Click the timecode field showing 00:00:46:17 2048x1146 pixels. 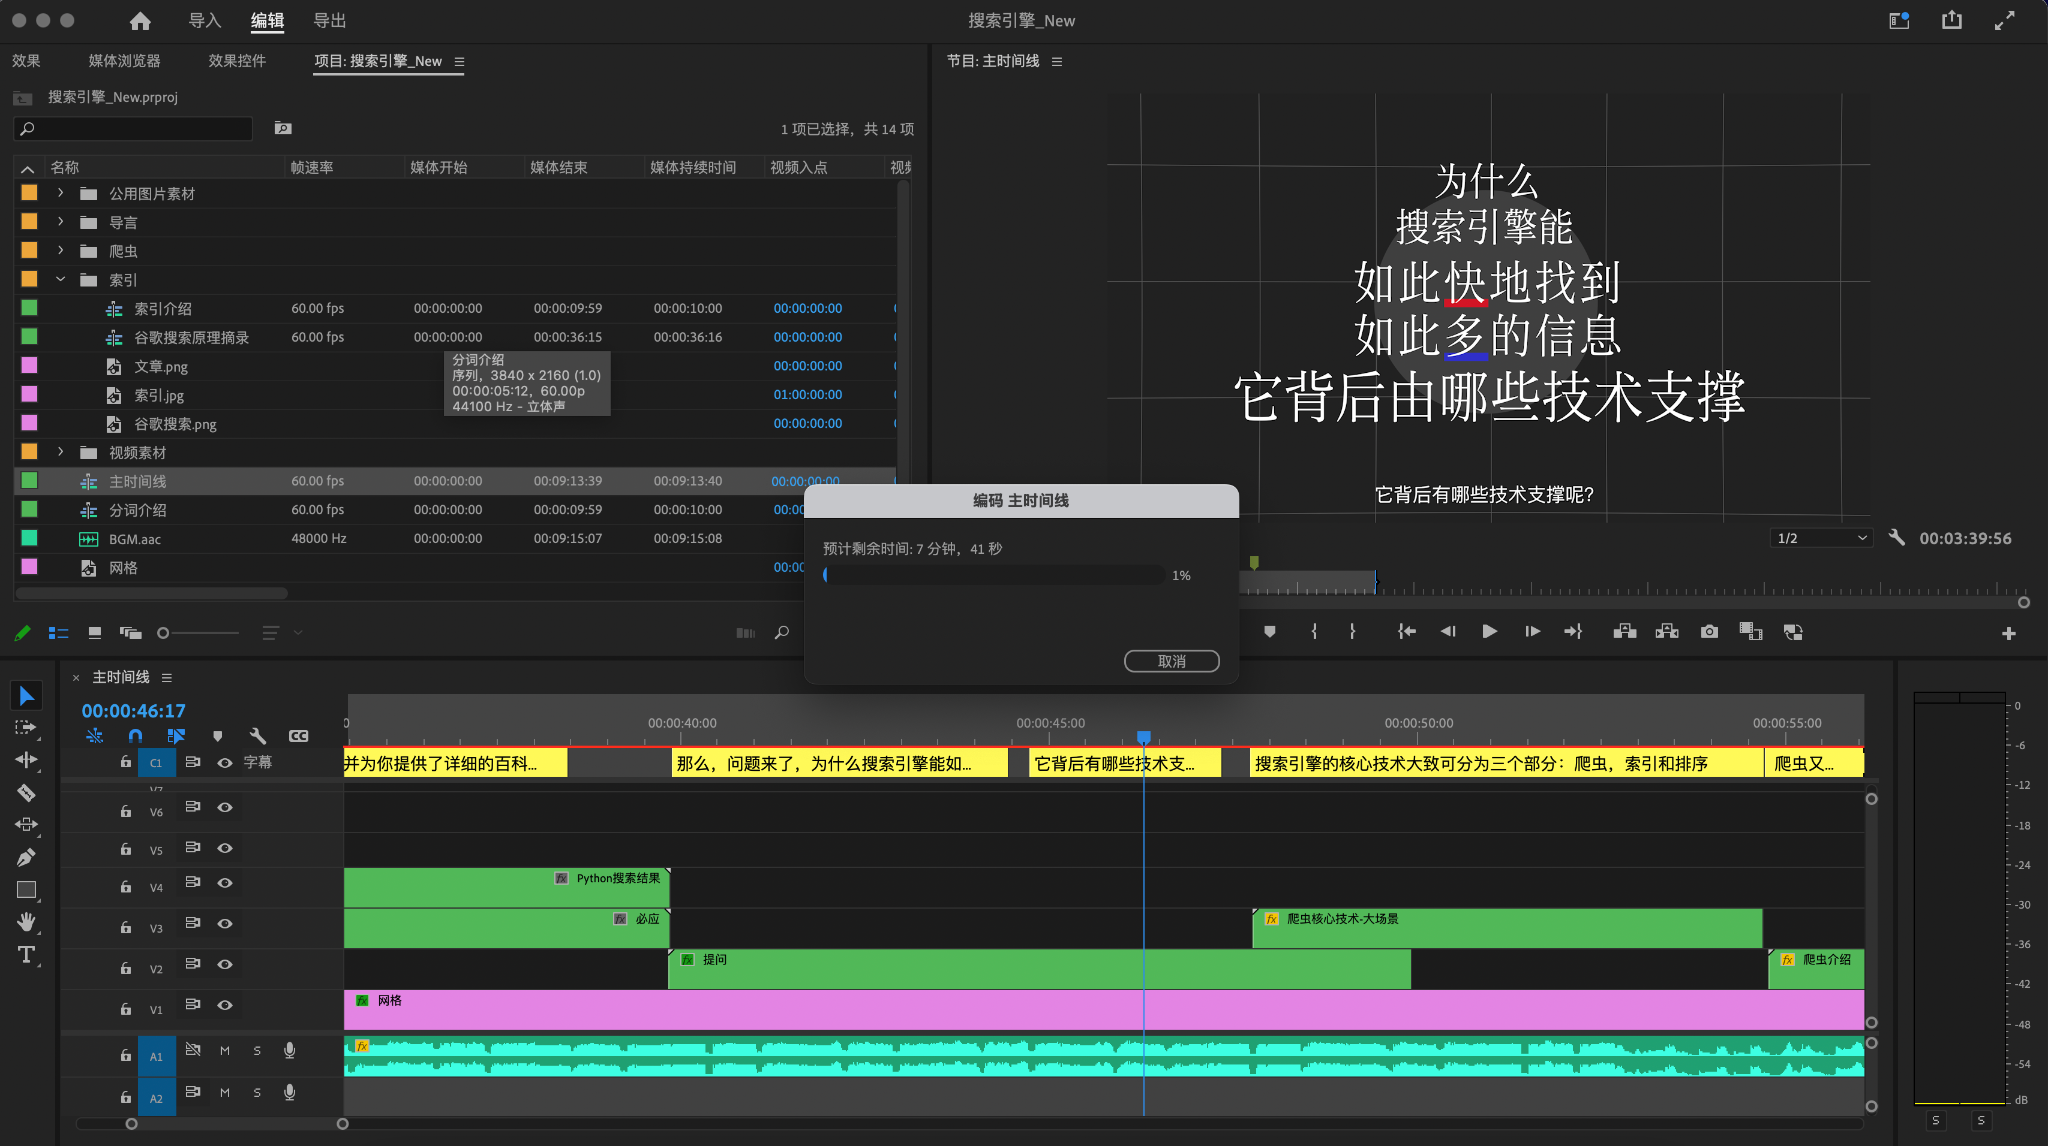coord(132,710)
